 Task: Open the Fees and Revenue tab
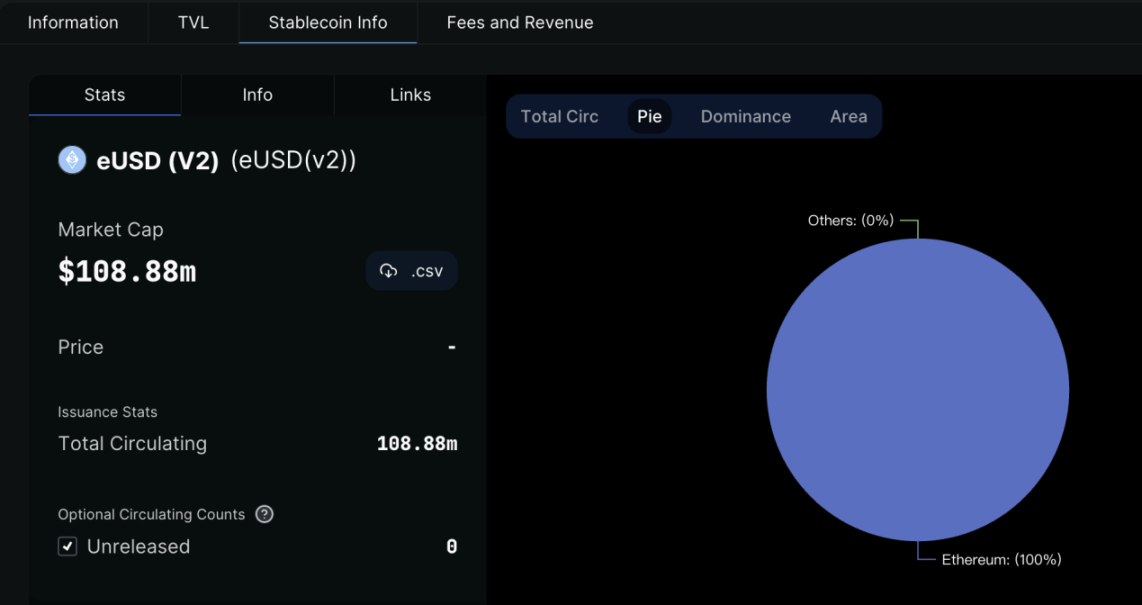[519, 22]
